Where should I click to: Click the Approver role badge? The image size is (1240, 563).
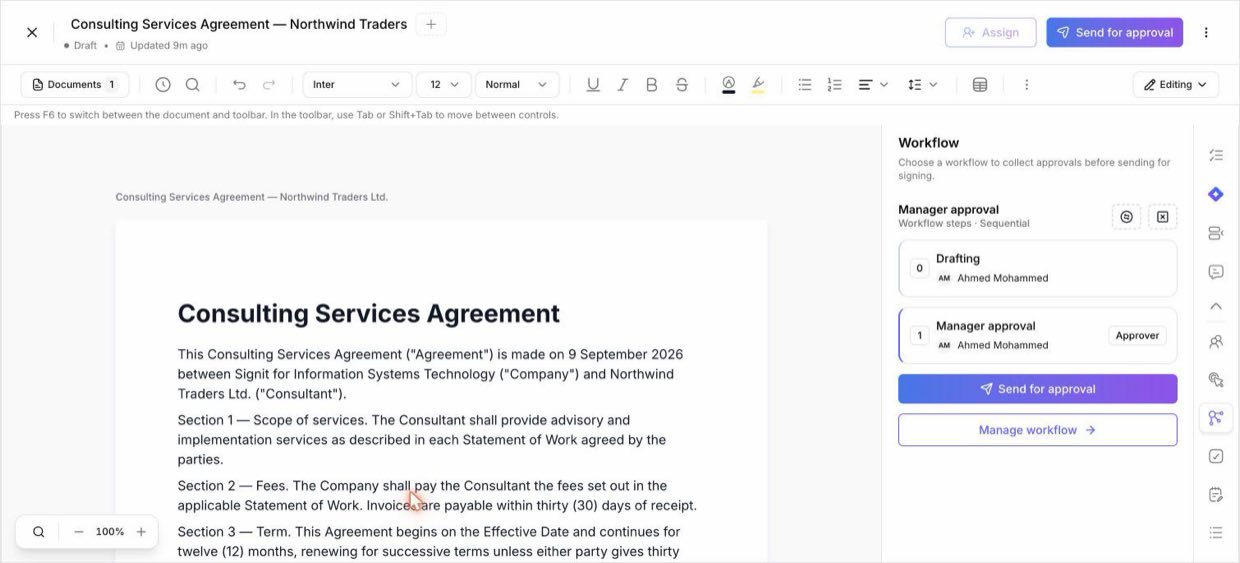coord(1137,335)
